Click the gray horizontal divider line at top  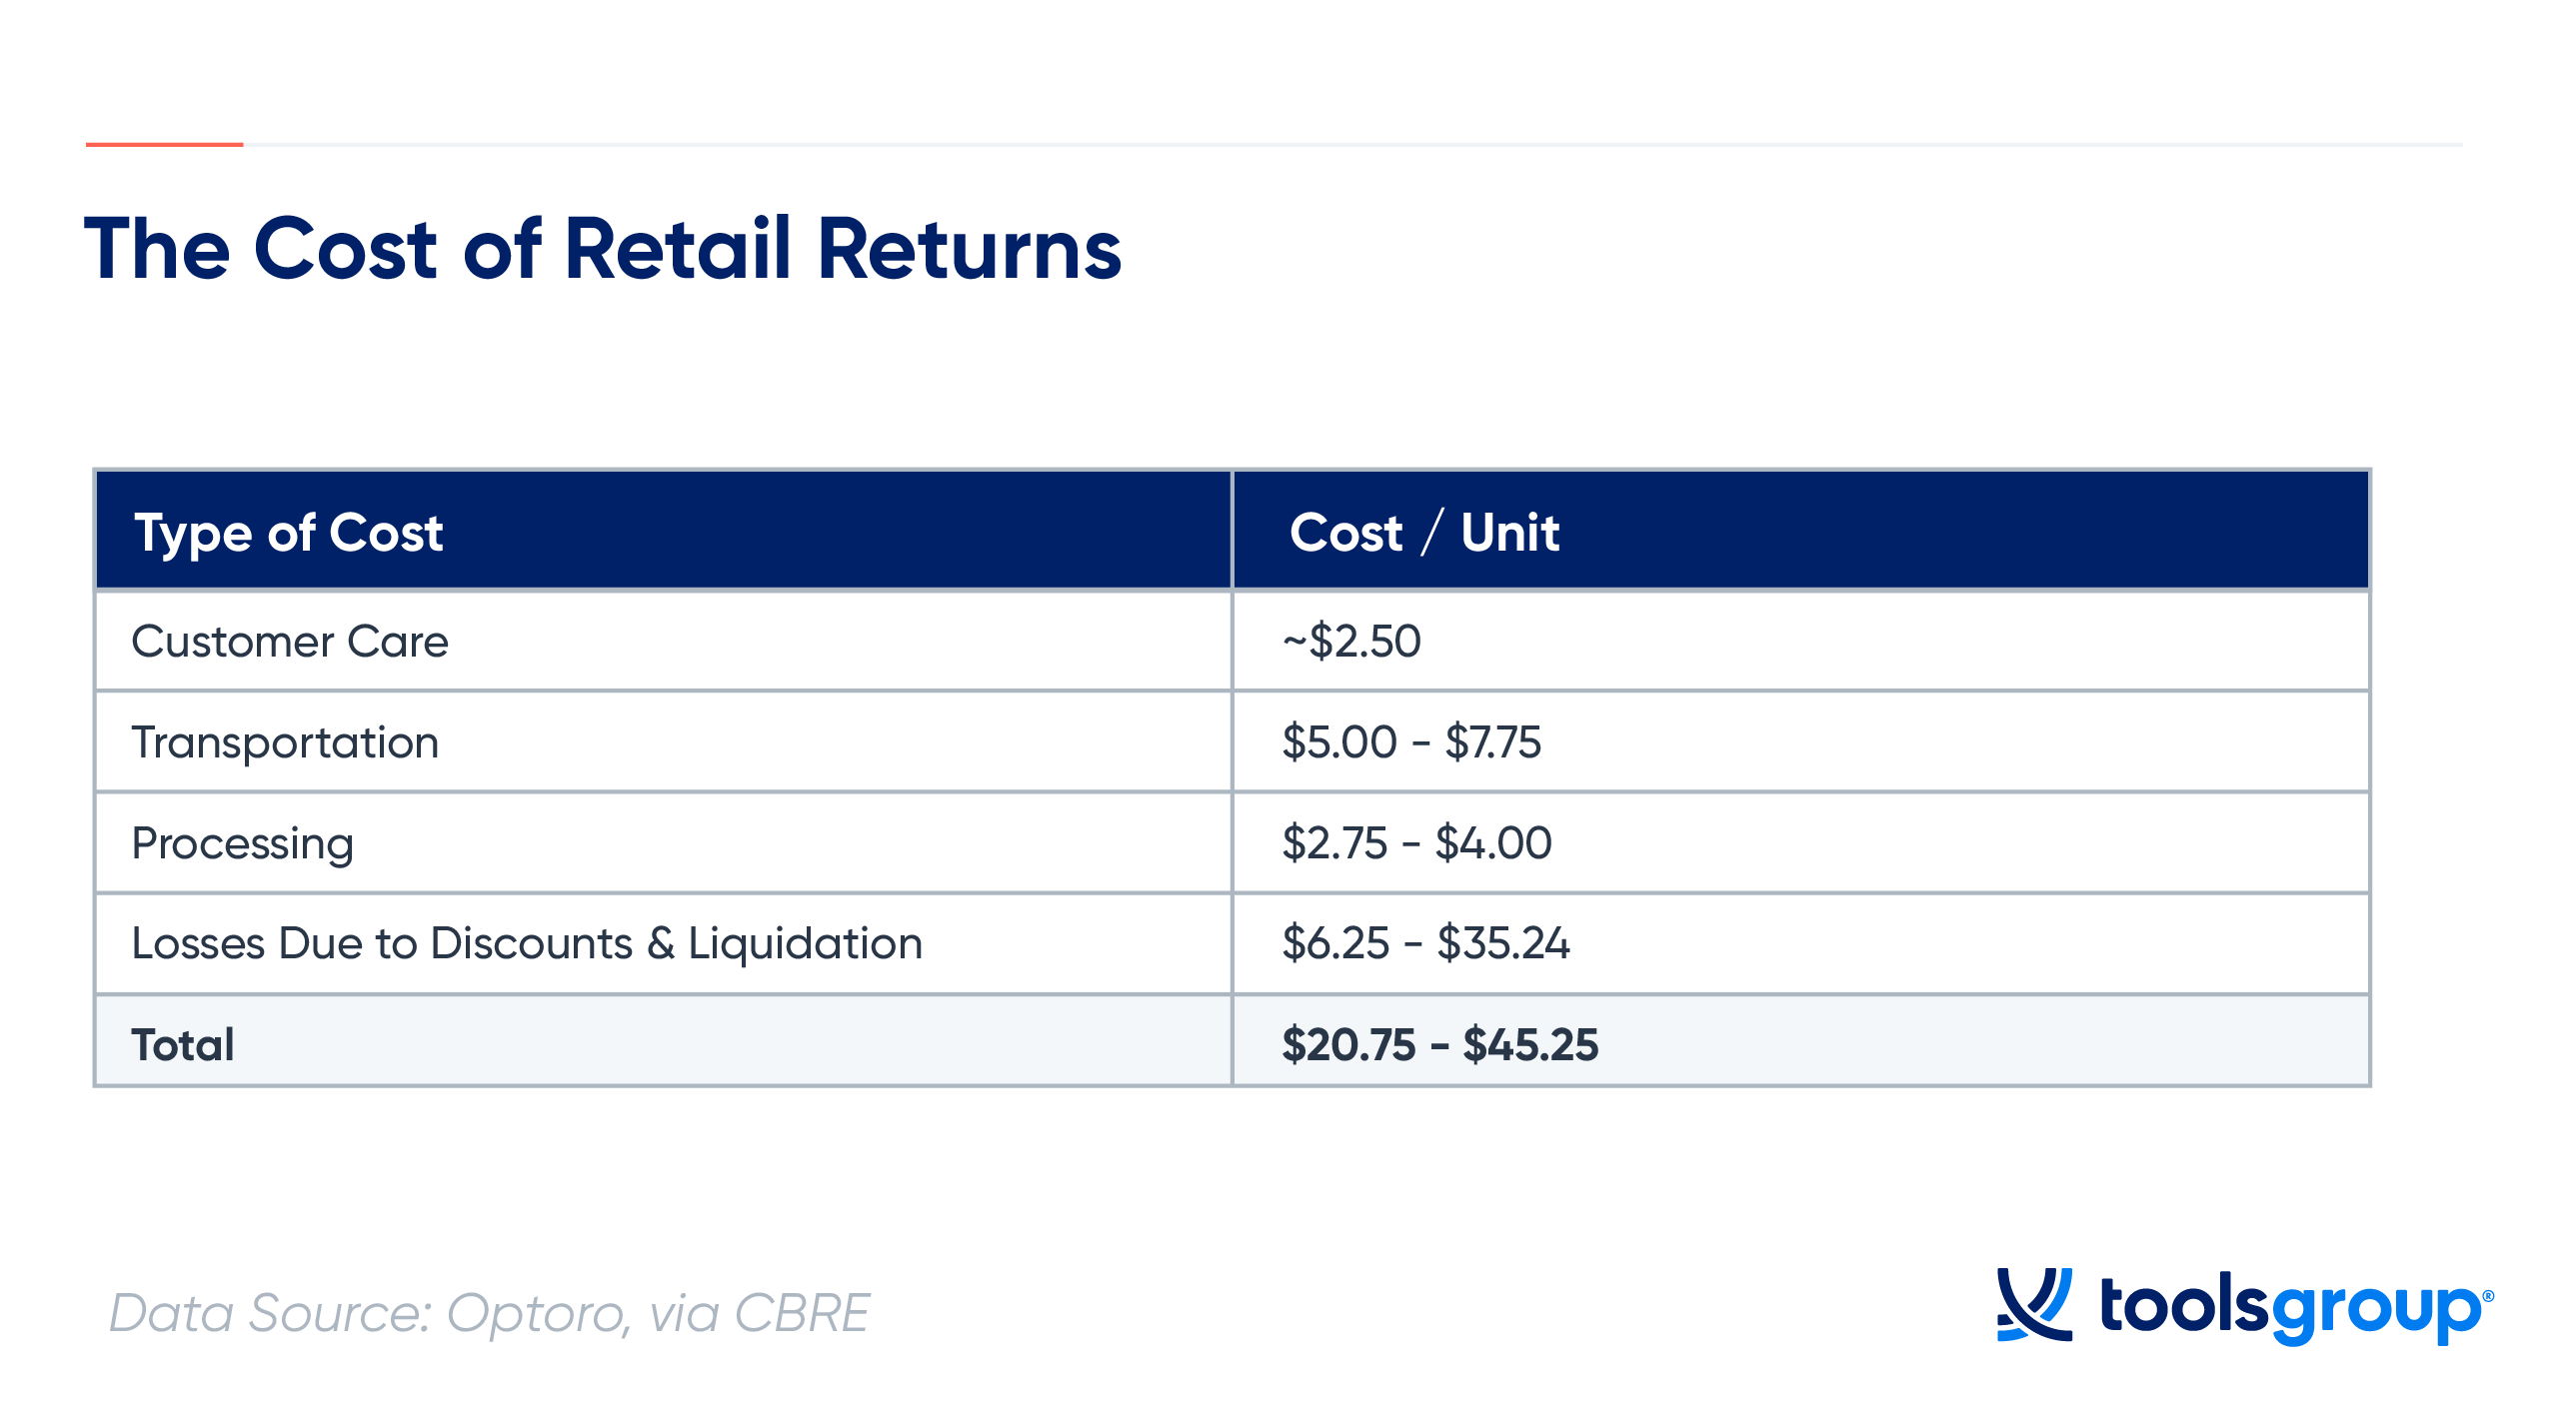coord(1352,145)
